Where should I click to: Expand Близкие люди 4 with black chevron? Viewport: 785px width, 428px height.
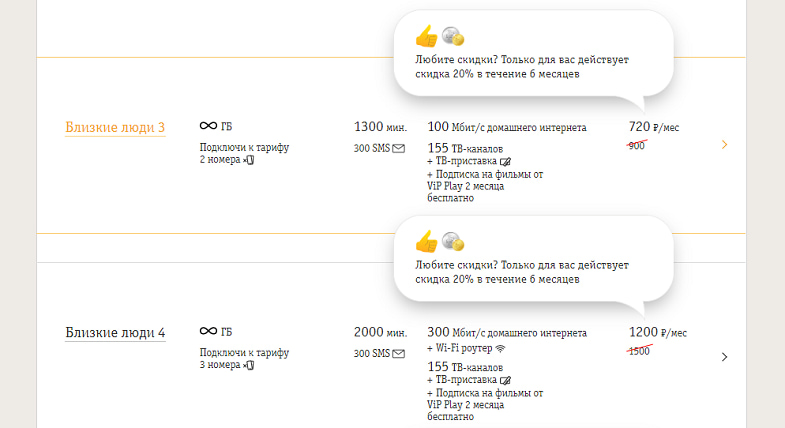pyautogui.click(x=724, y=357)
